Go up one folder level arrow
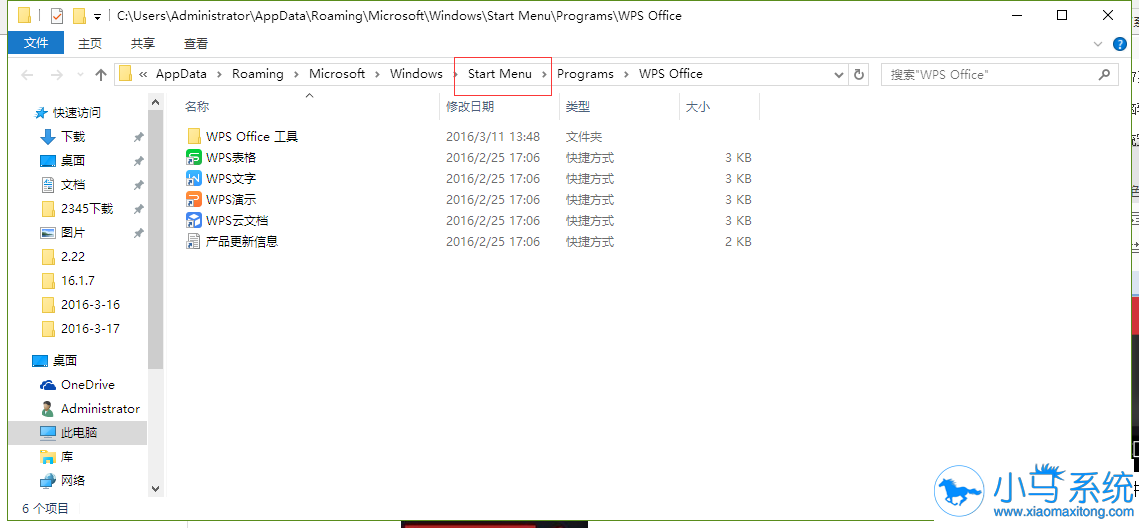 click(x=101, y=74)
